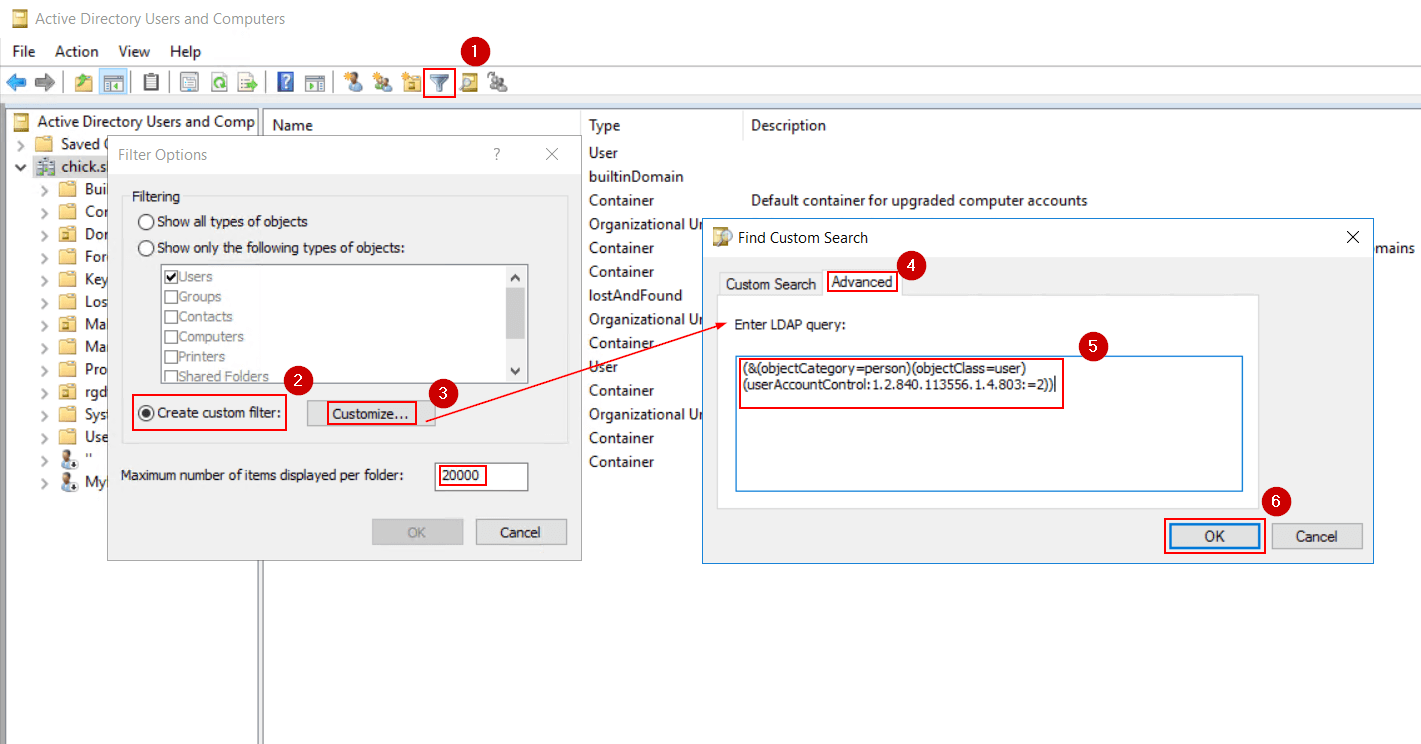The width and height of the screenshot is (1421, 744).
Task: Refresh the view using the refresh icon
Action: (219, 81)
